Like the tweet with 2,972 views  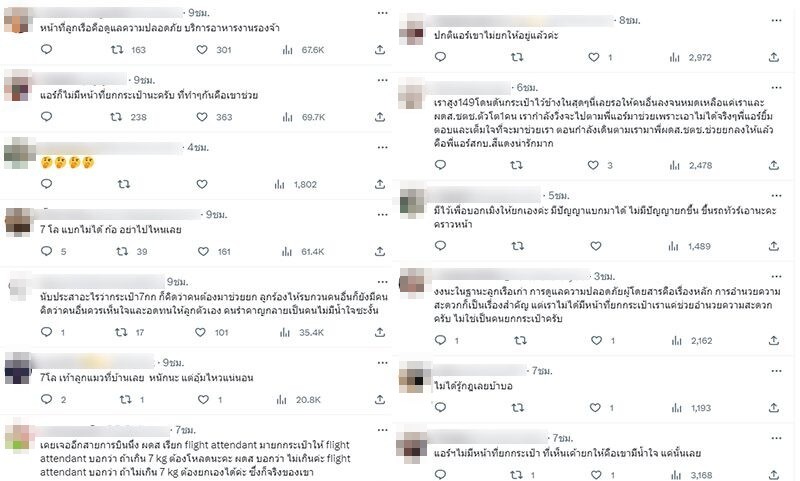(x=594, y=57)
